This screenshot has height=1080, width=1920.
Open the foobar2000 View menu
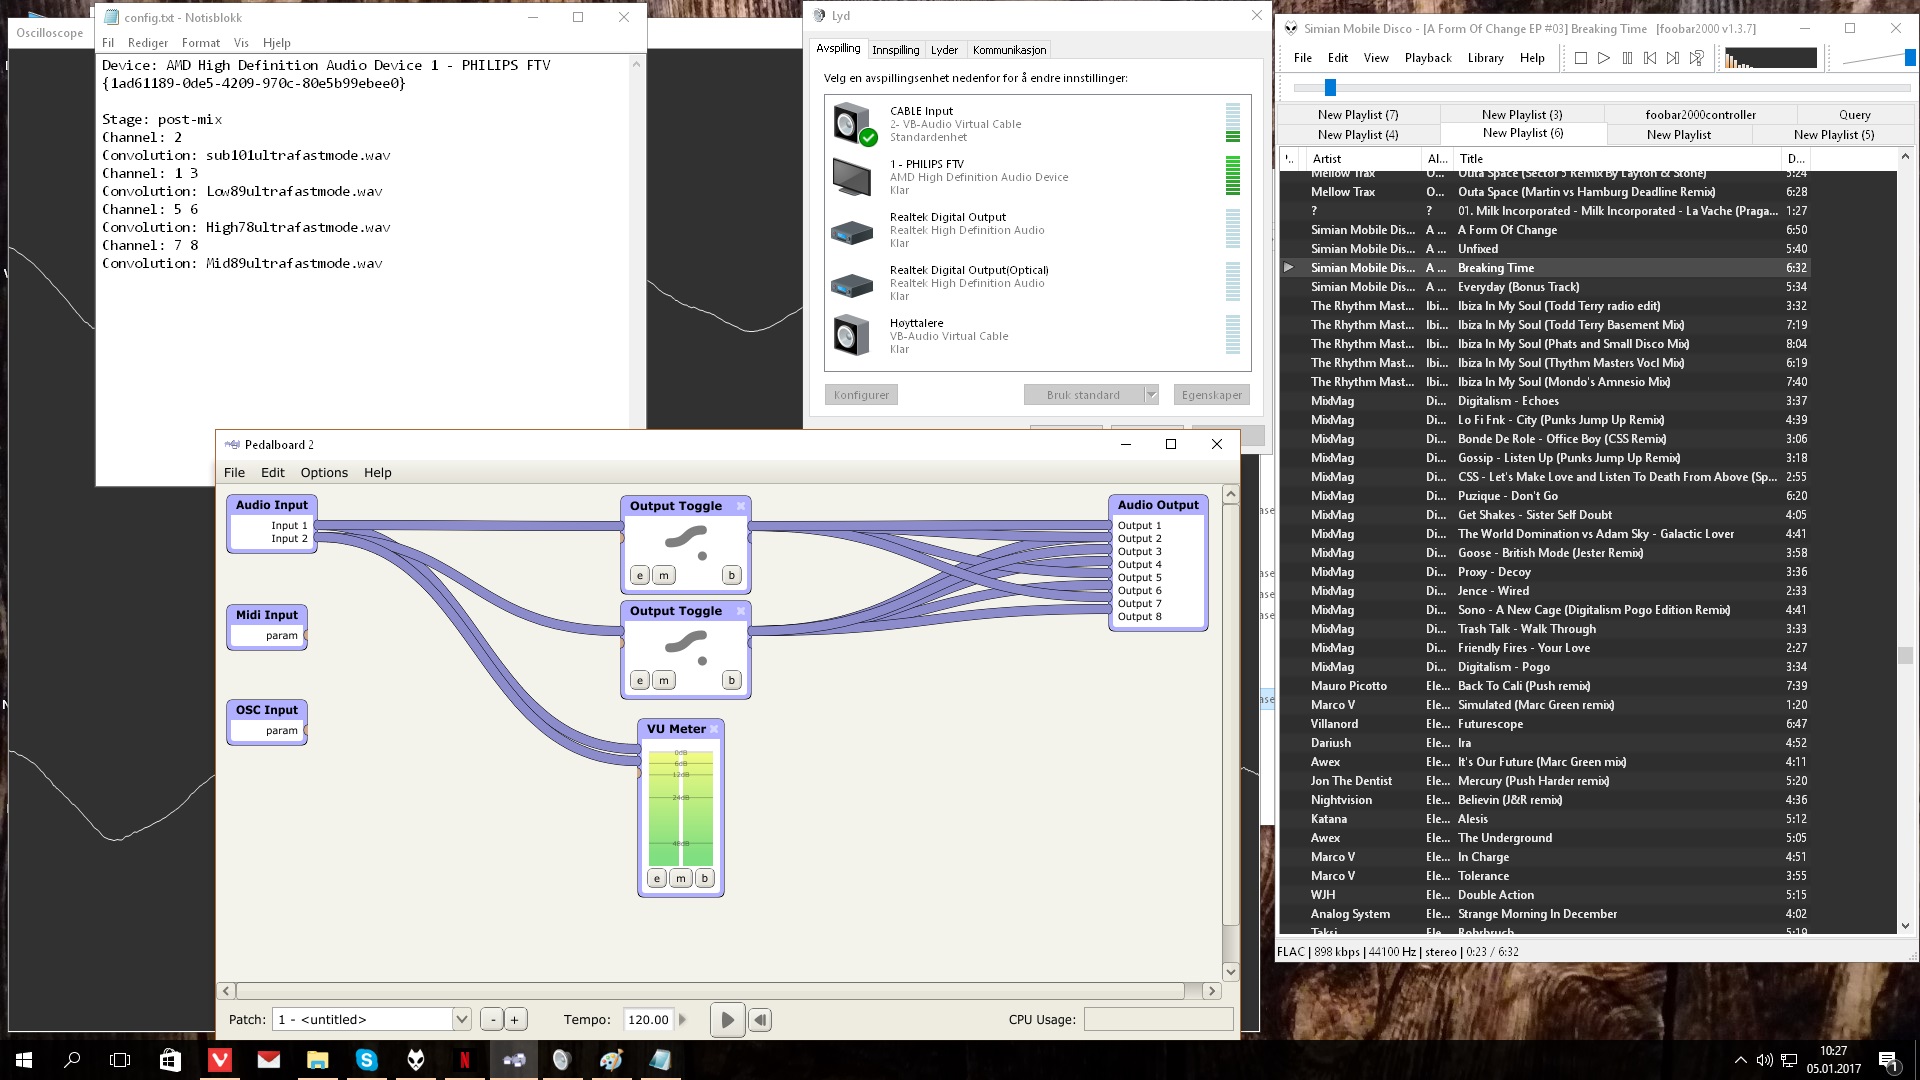point(1376,58)
